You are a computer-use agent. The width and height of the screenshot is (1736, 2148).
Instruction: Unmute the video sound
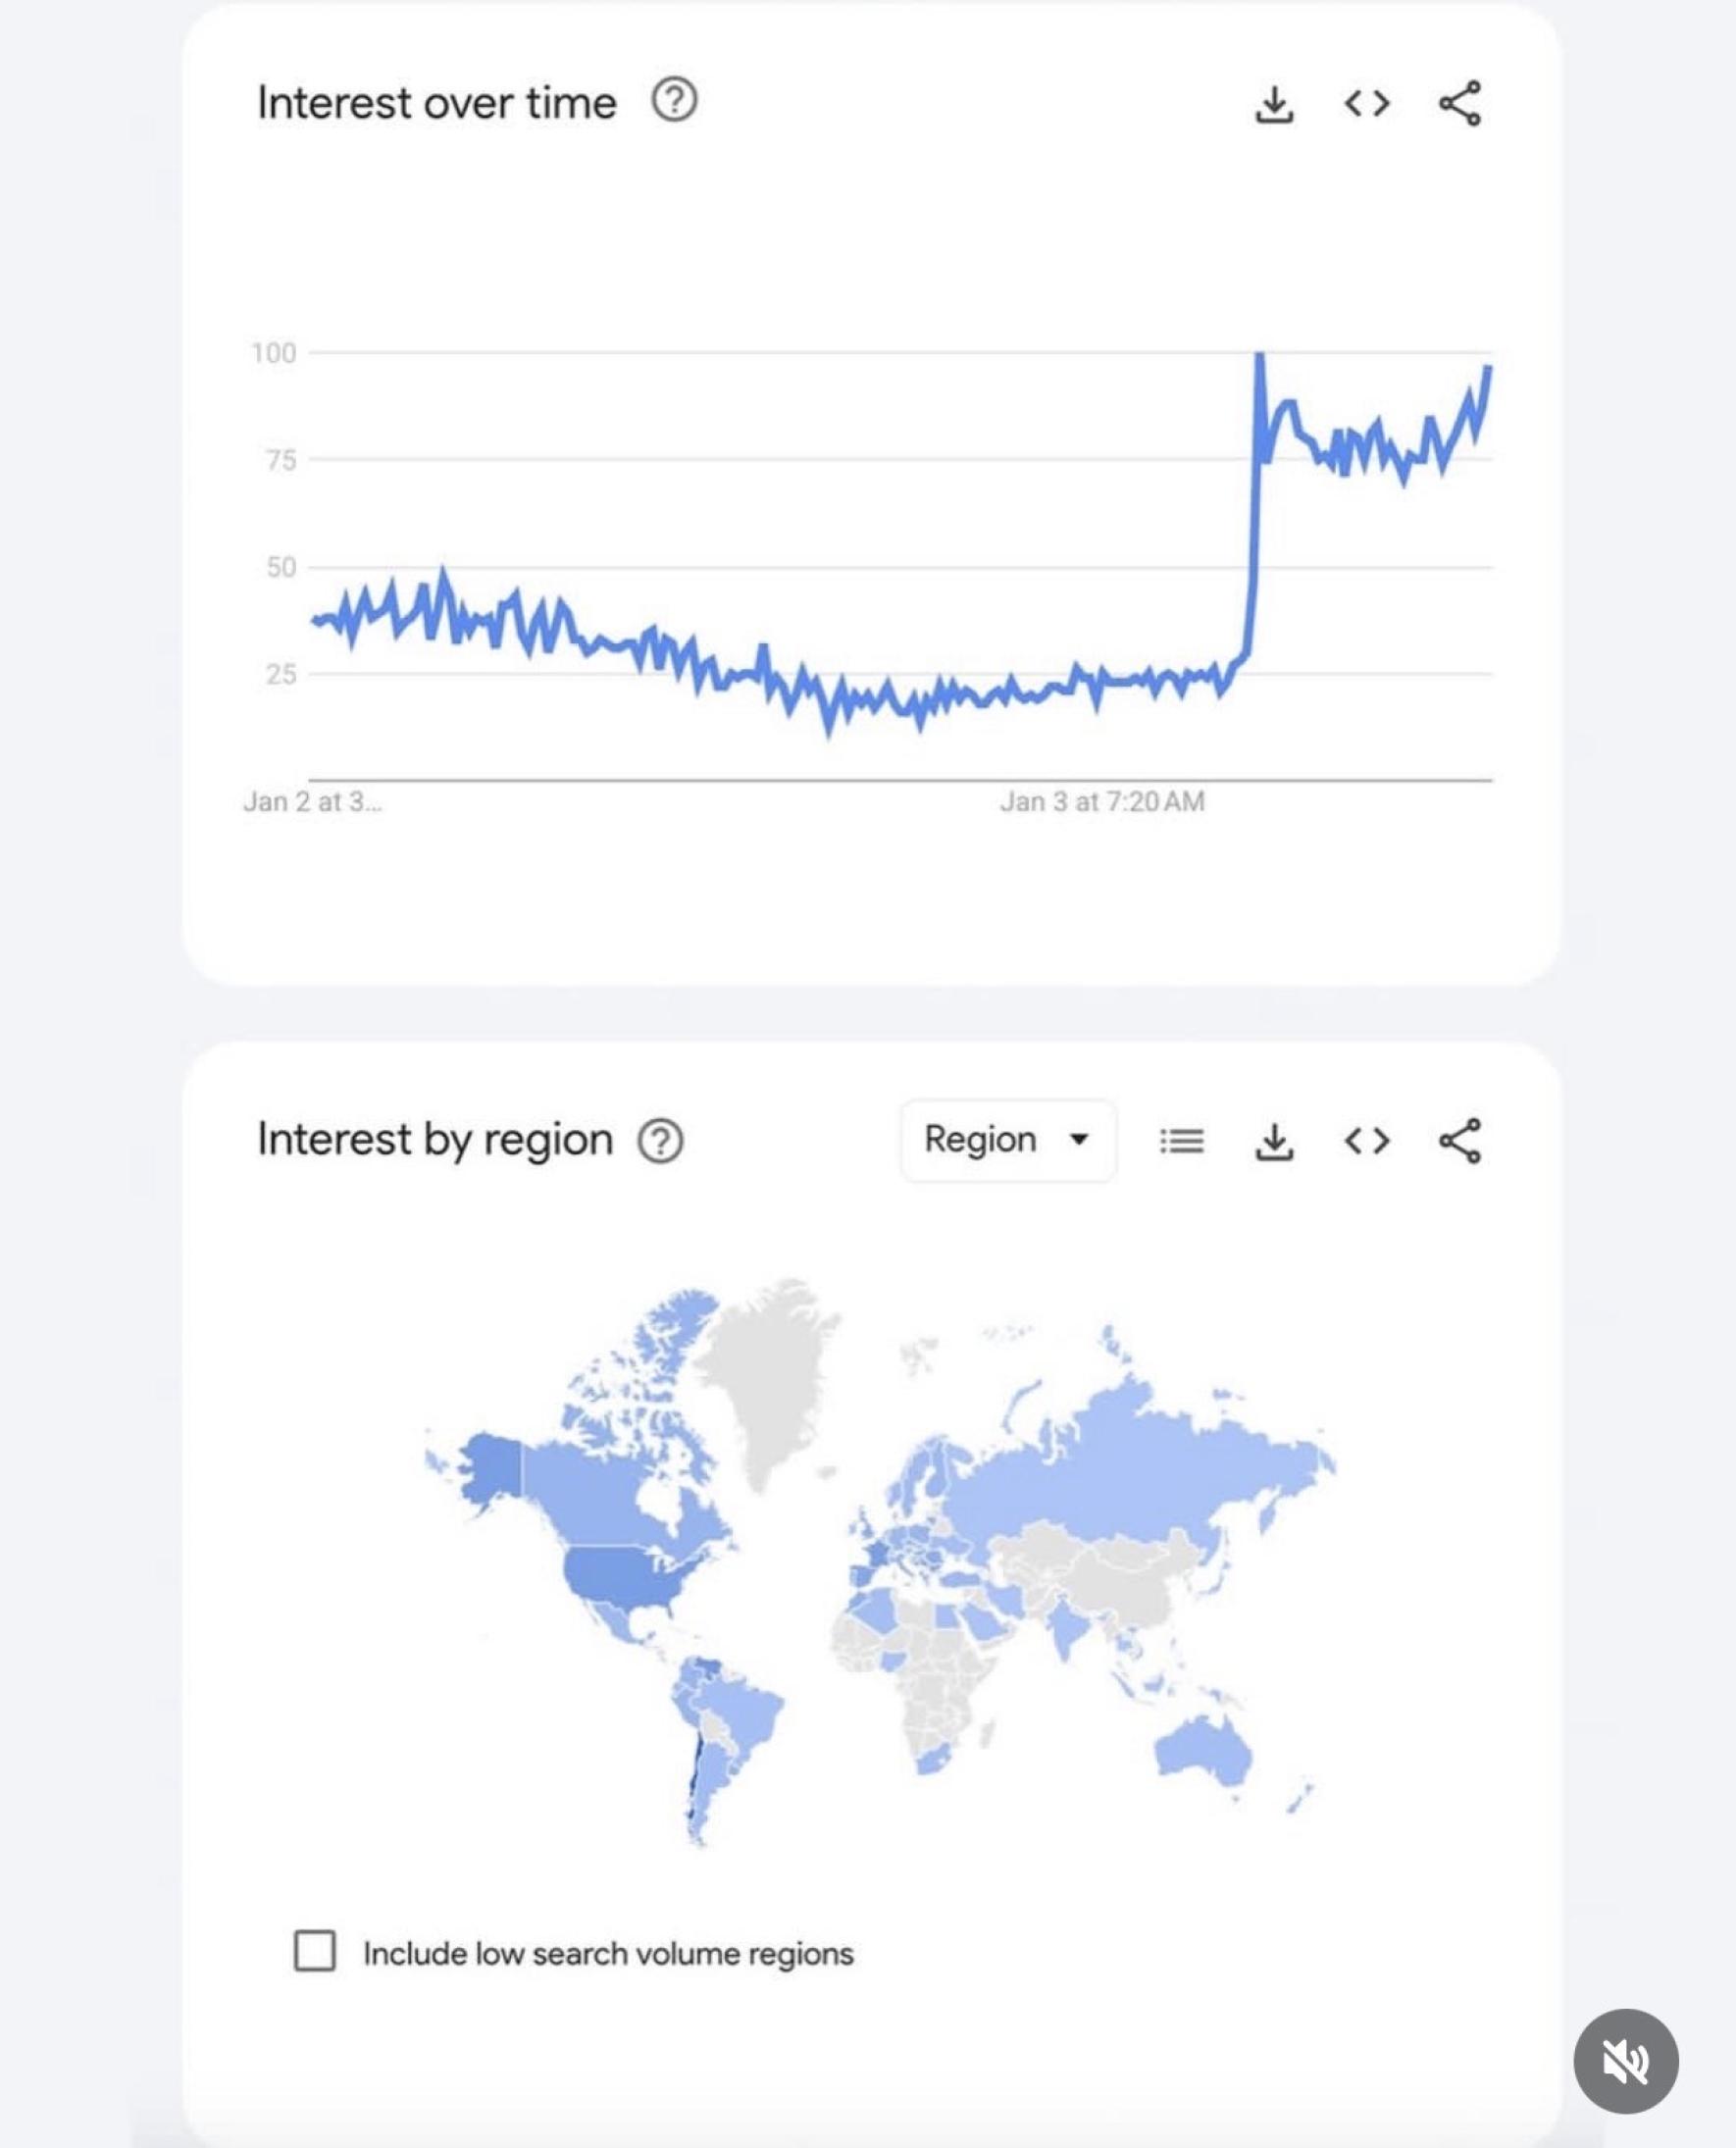[x=1625, y=2060]
